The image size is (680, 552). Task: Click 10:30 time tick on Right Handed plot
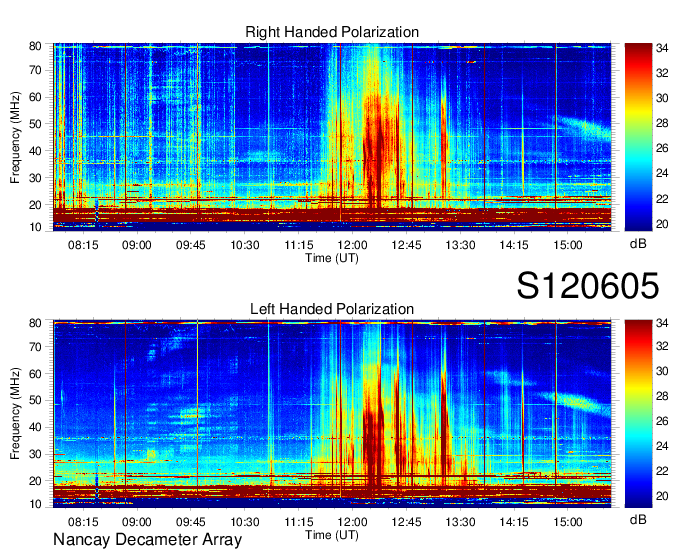point(245,245)
